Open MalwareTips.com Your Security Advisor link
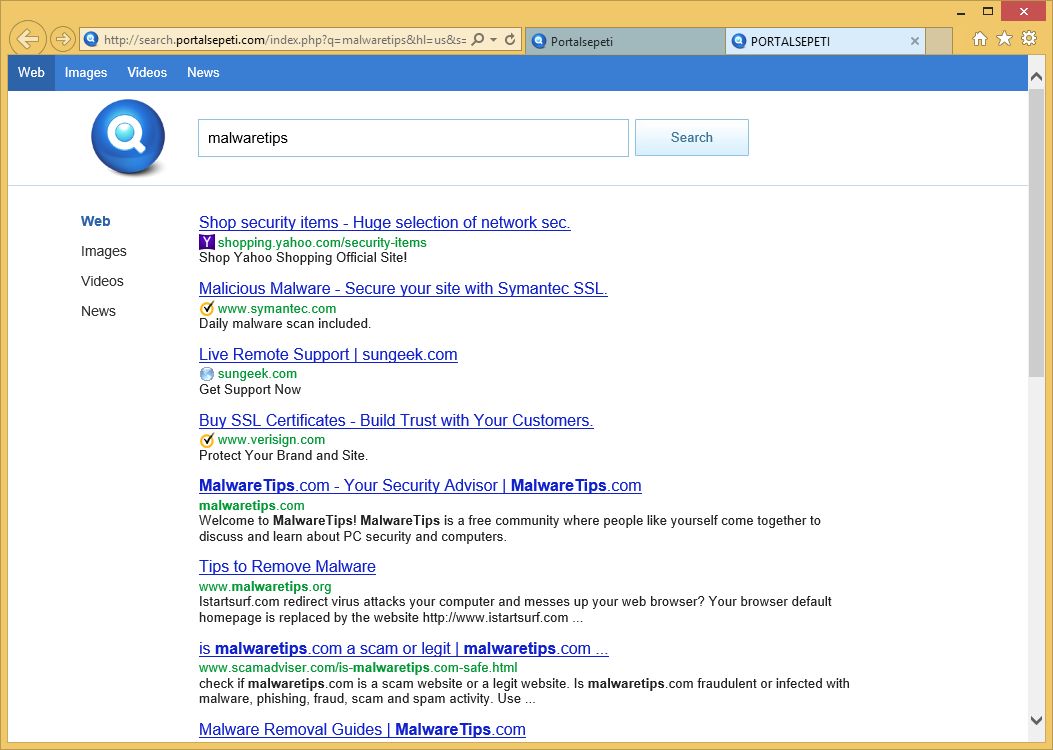The image size is (1053, 750). (x=420, y=485)
